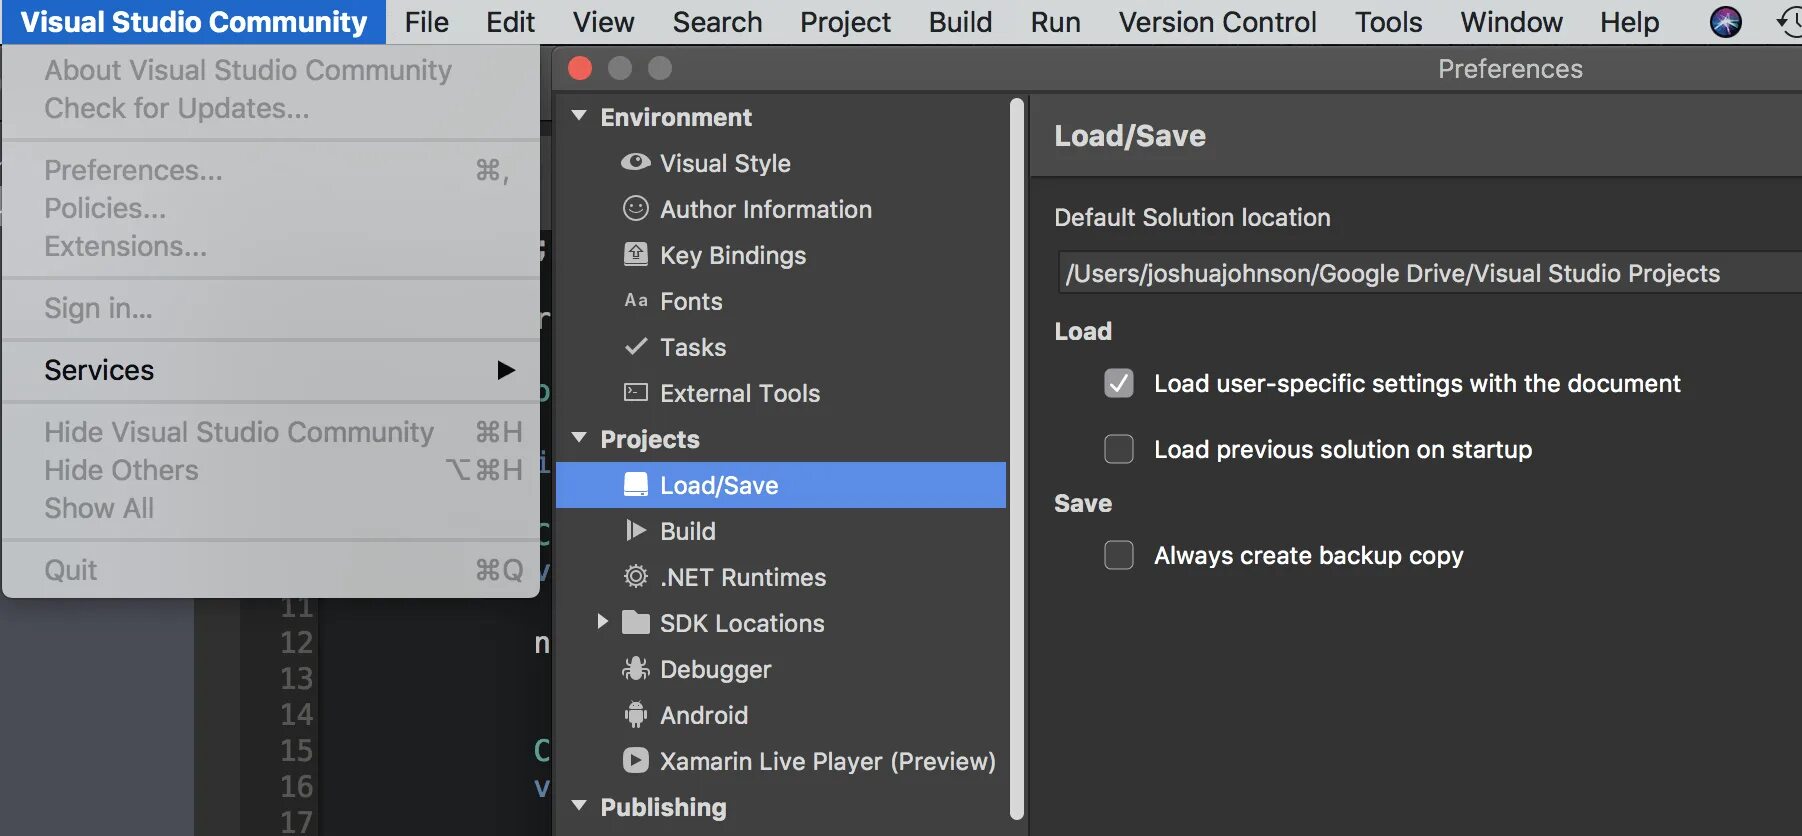The height and width of the screenshot is (836, 1802).
Task: Click line number 14 in editor gutter
Action: [x=296, y=714]
